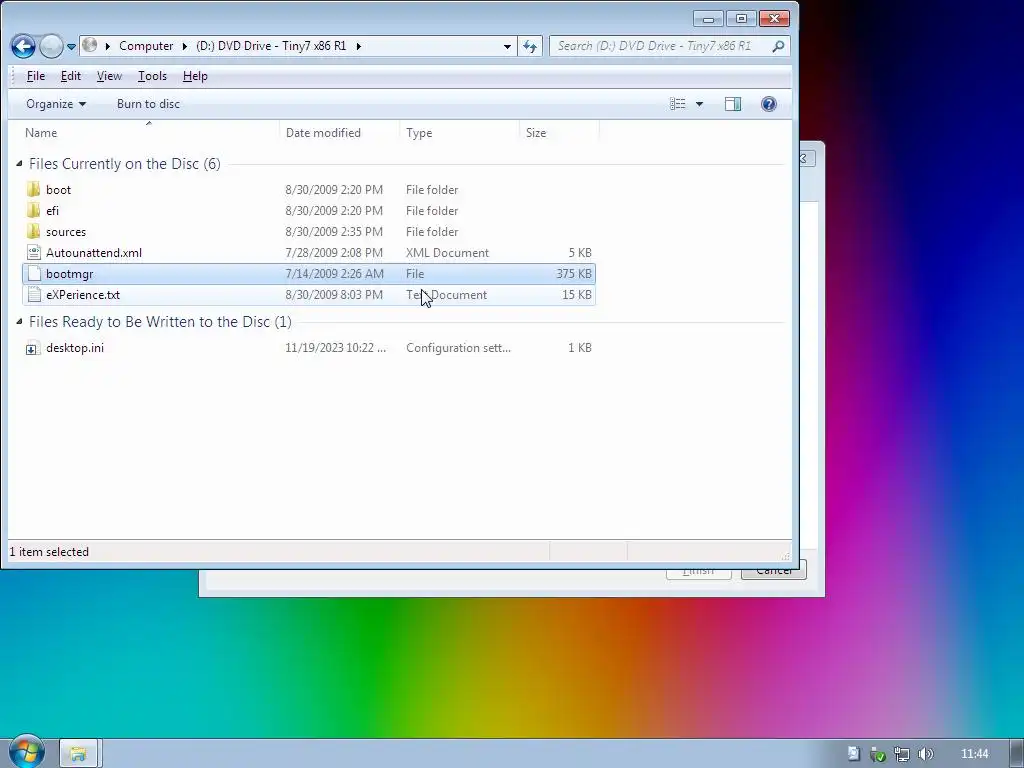The height and width of the screenshot is (768, 1024).
Task: Go back with the blue Back arrow
Action: tap(24, 46)
